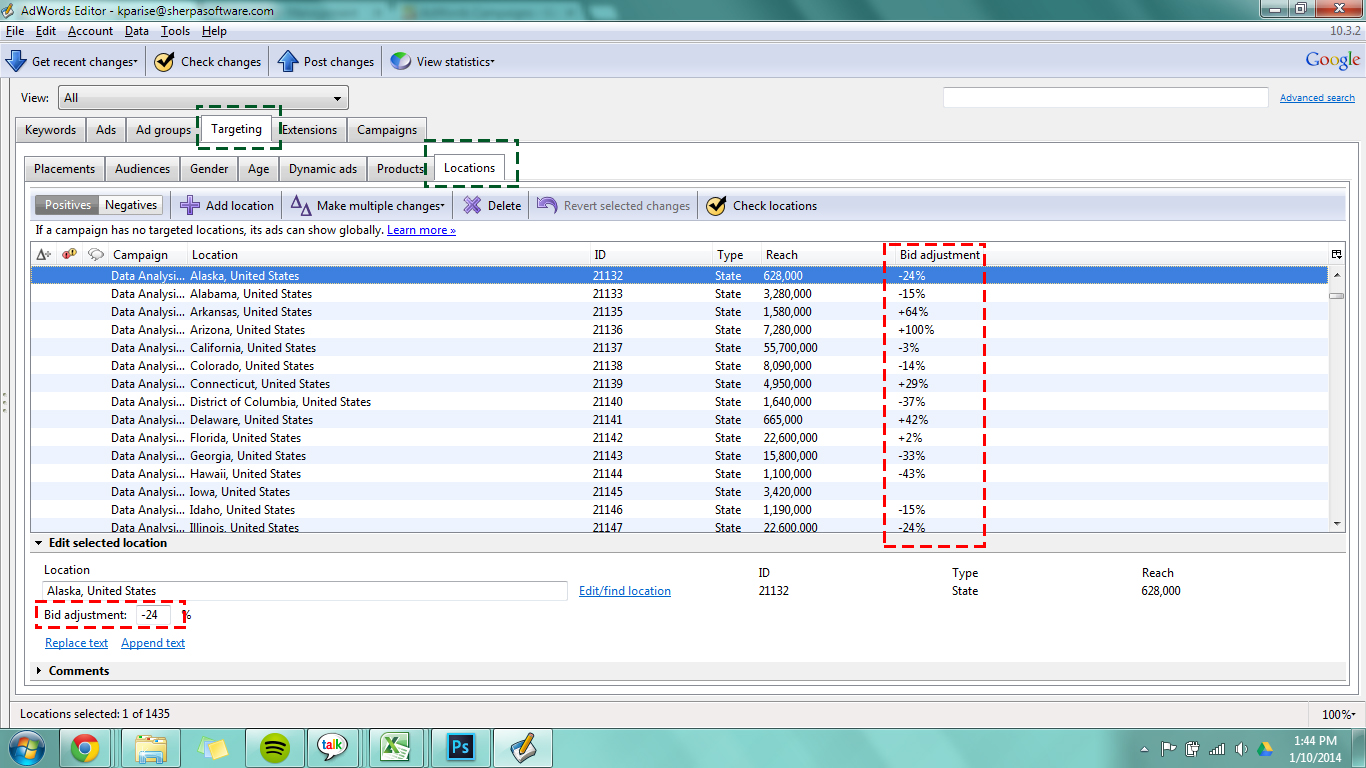This screenshot has width=1366, height=768.
Task: Click the AdWords Editor taskbar icon
Action: [523, 747]
